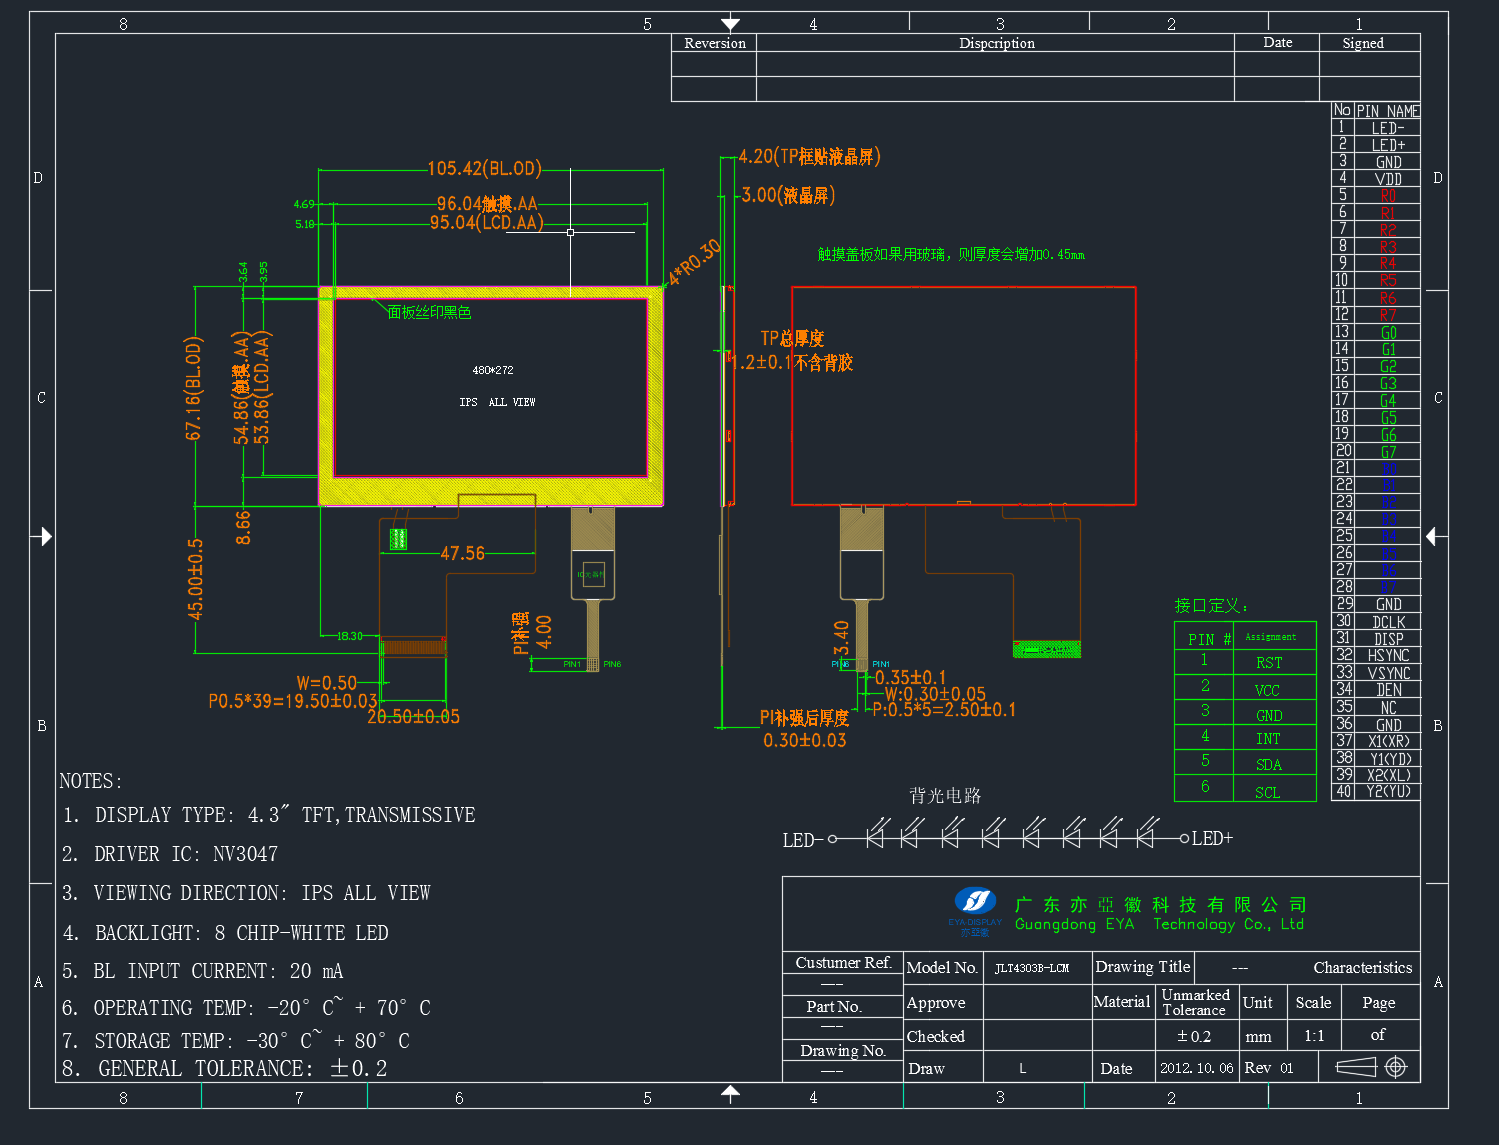This screenshot has height=1145, width=1499.
Task: Click the 面板丝印黑色 leader annotation
Action: point(429,312)
